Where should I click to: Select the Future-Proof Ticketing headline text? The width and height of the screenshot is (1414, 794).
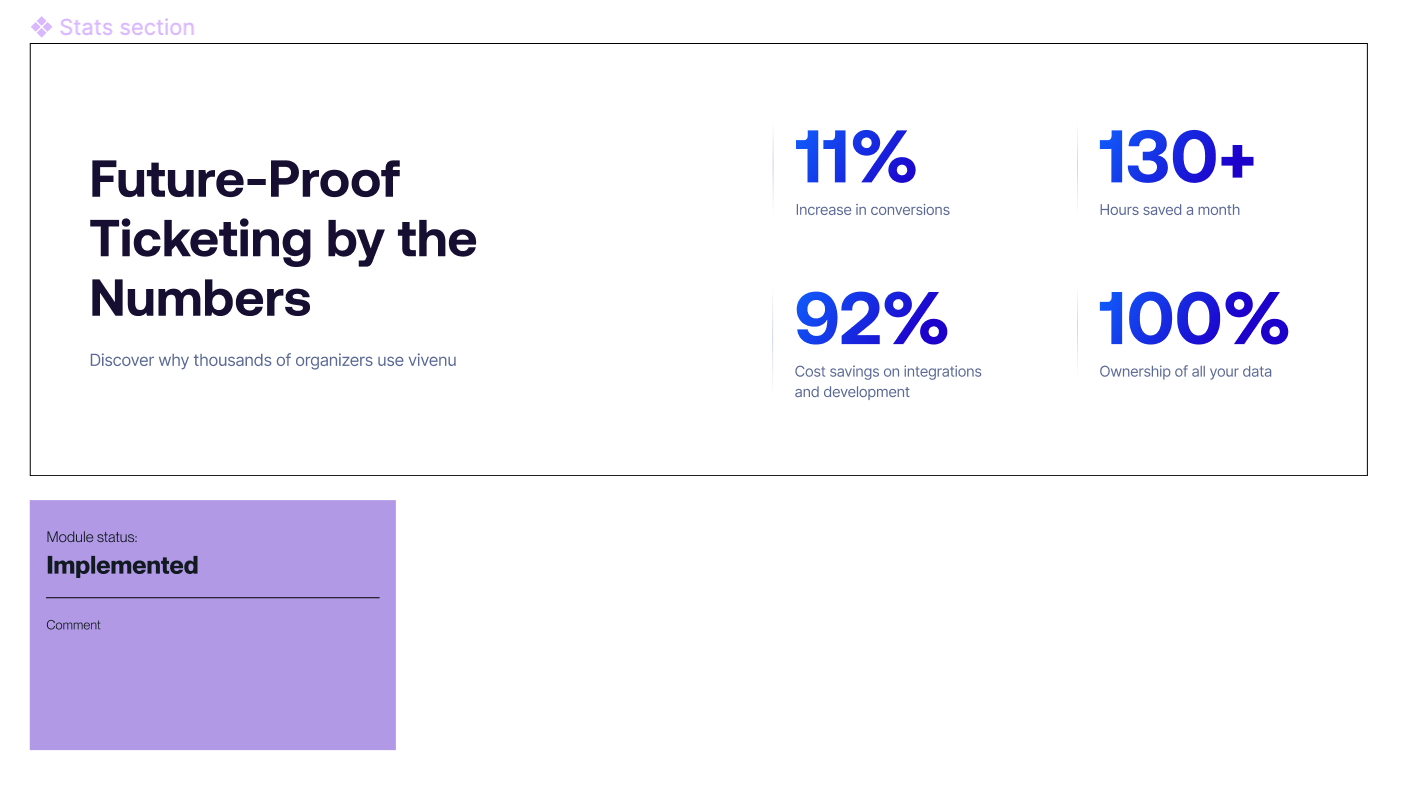tap(283, 238)
